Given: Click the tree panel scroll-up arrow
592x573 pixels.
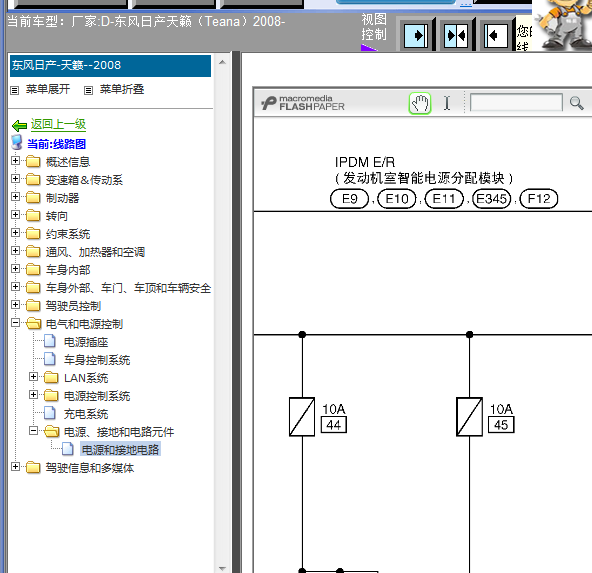Looking at the screenshot, I should click(x=222, y=62).
